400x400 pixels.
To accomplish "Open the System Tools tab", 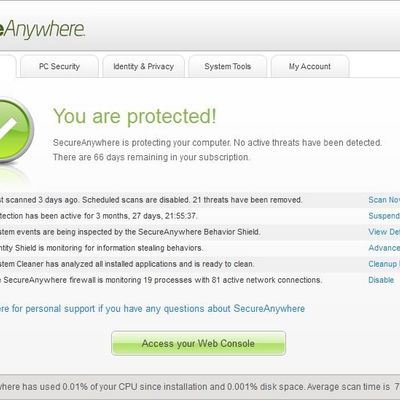I will tap(228, 66).
